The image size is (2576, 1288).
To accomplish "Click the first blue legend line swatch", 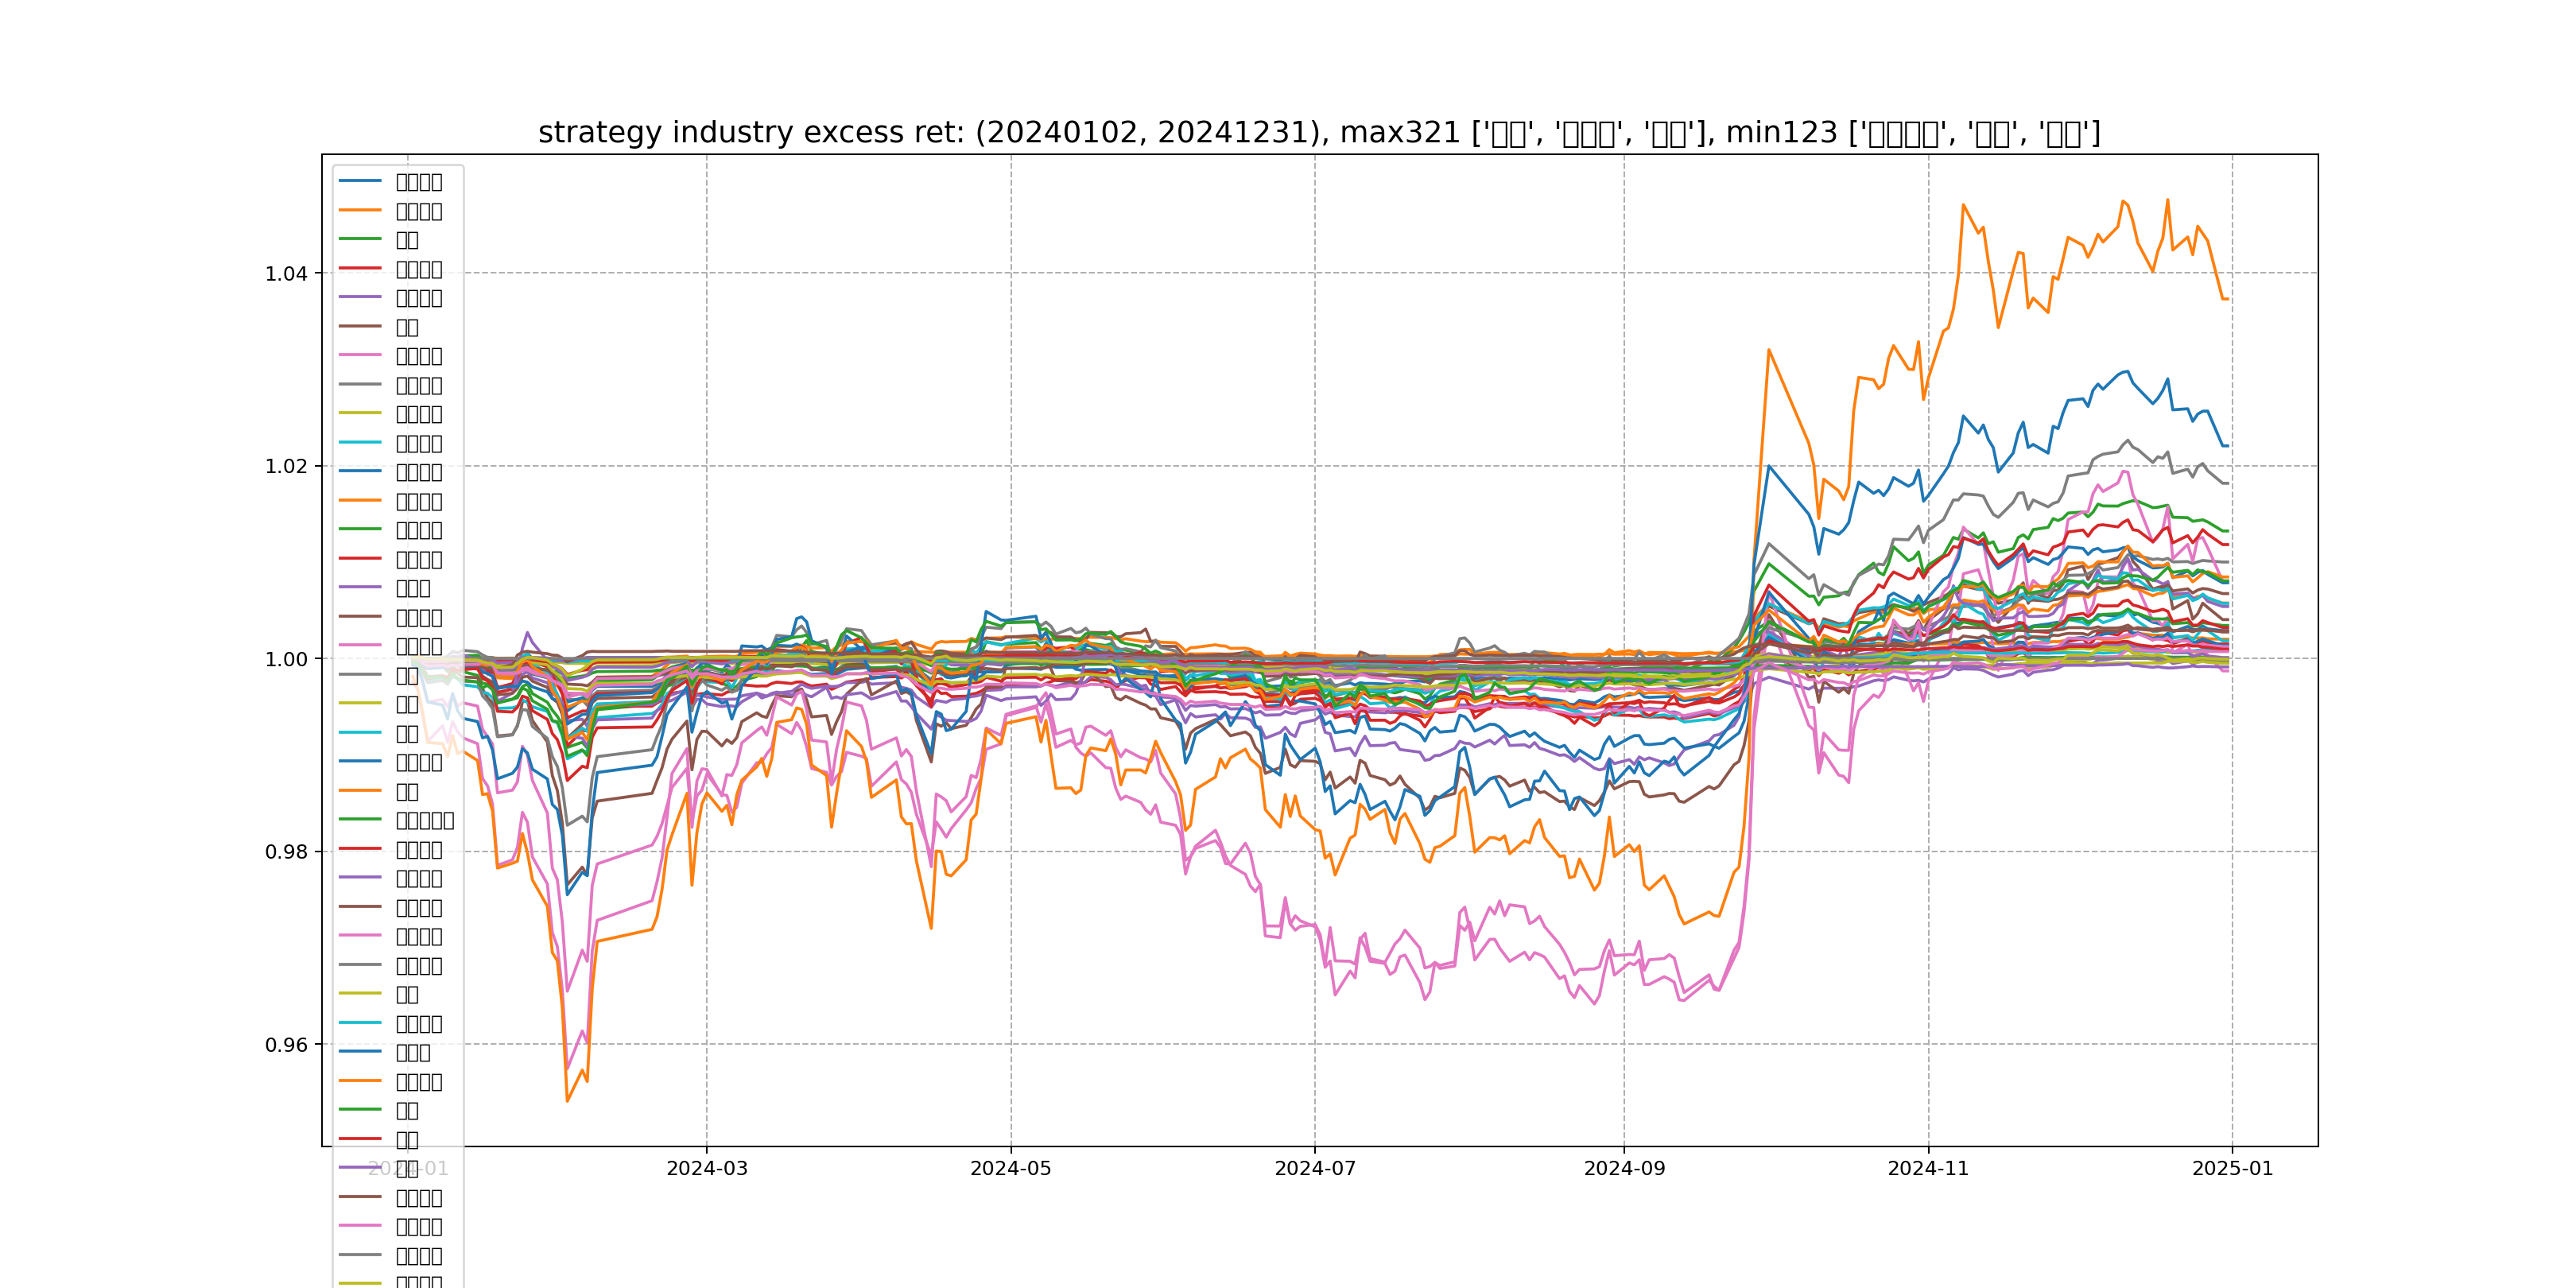I will pyautogui.click(x=360, y=182).
